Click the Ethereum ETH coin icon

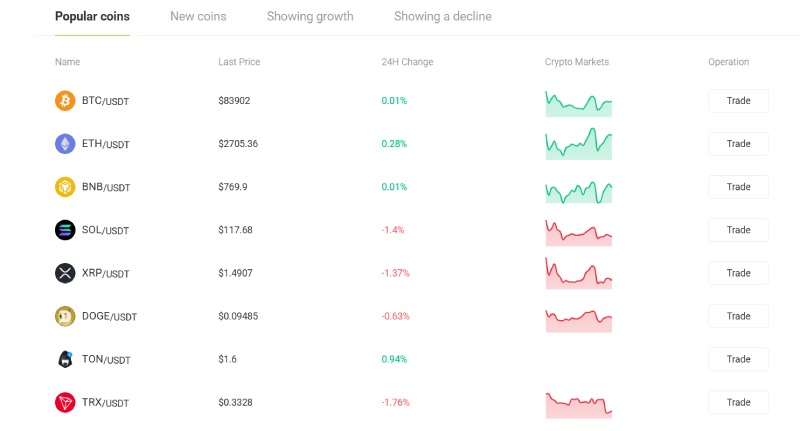65,144
